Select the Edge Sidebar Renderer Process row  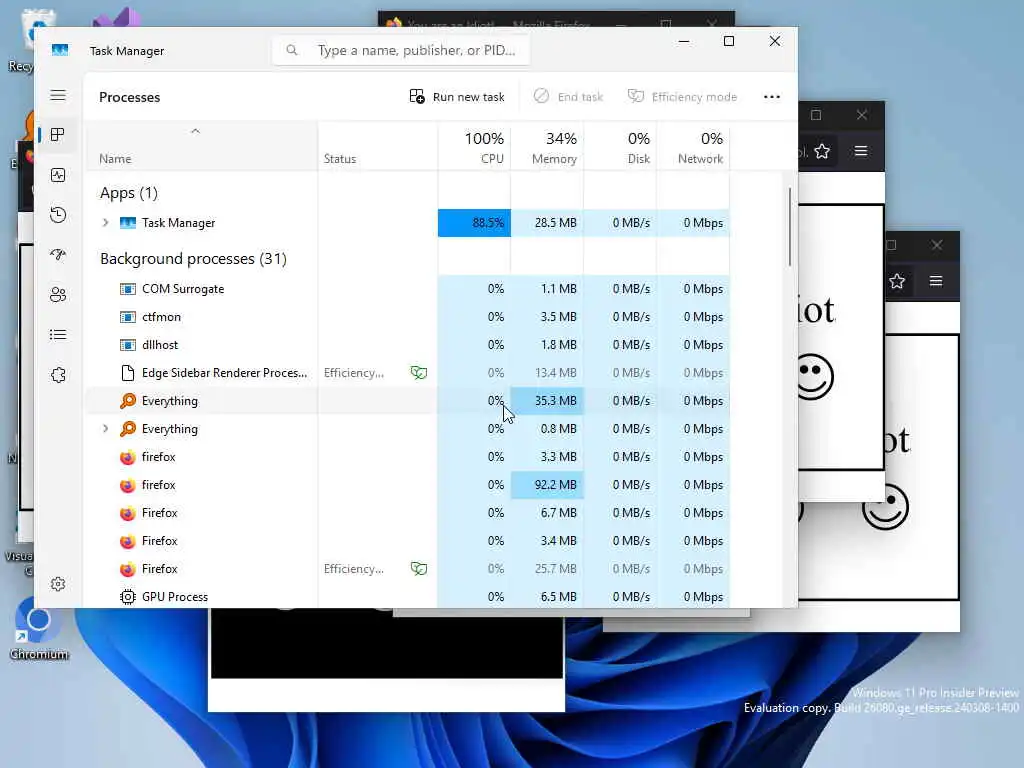click(408, 373)
